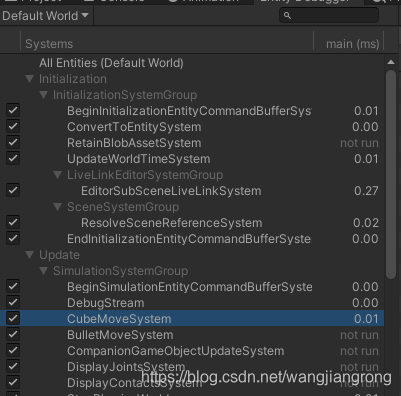401x396 pixels.
Task: Select the DebugStream system row
Action: 192,303
